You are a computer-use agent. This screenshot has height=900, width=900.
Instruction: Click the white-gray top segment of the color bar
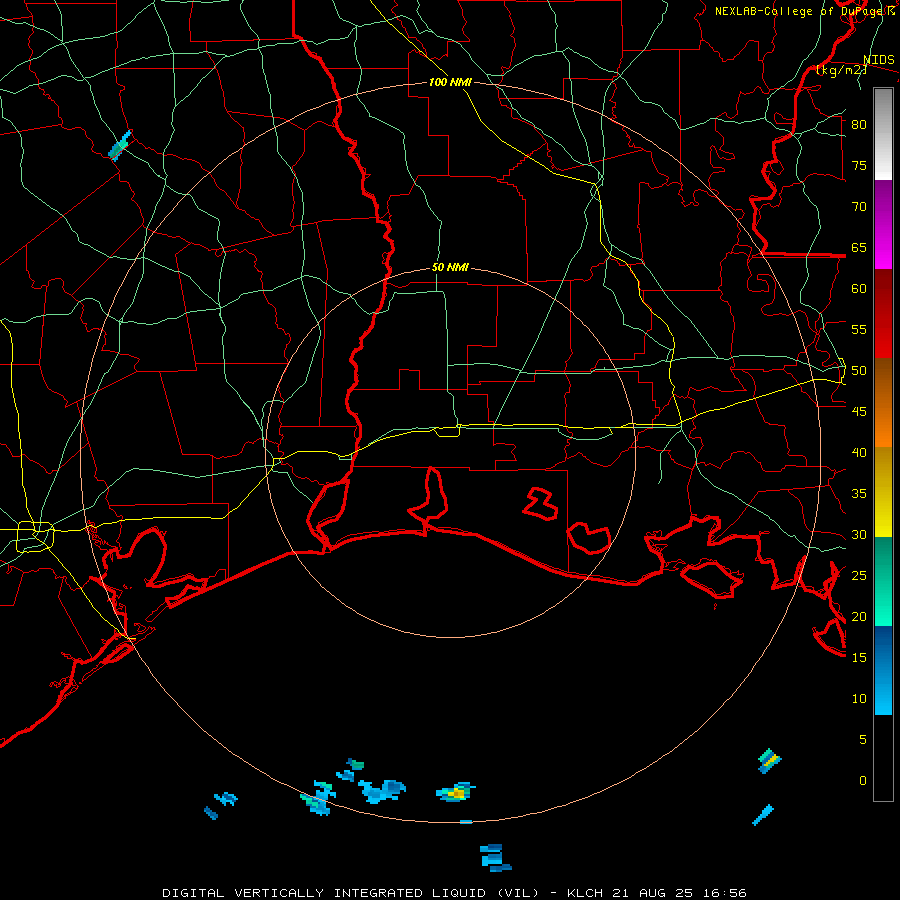tap(883, 134)
